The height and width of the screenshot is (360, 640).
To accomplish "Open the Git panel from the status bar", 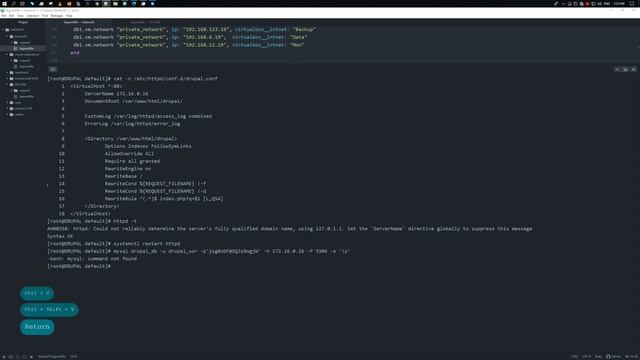I will click(631, 356).
